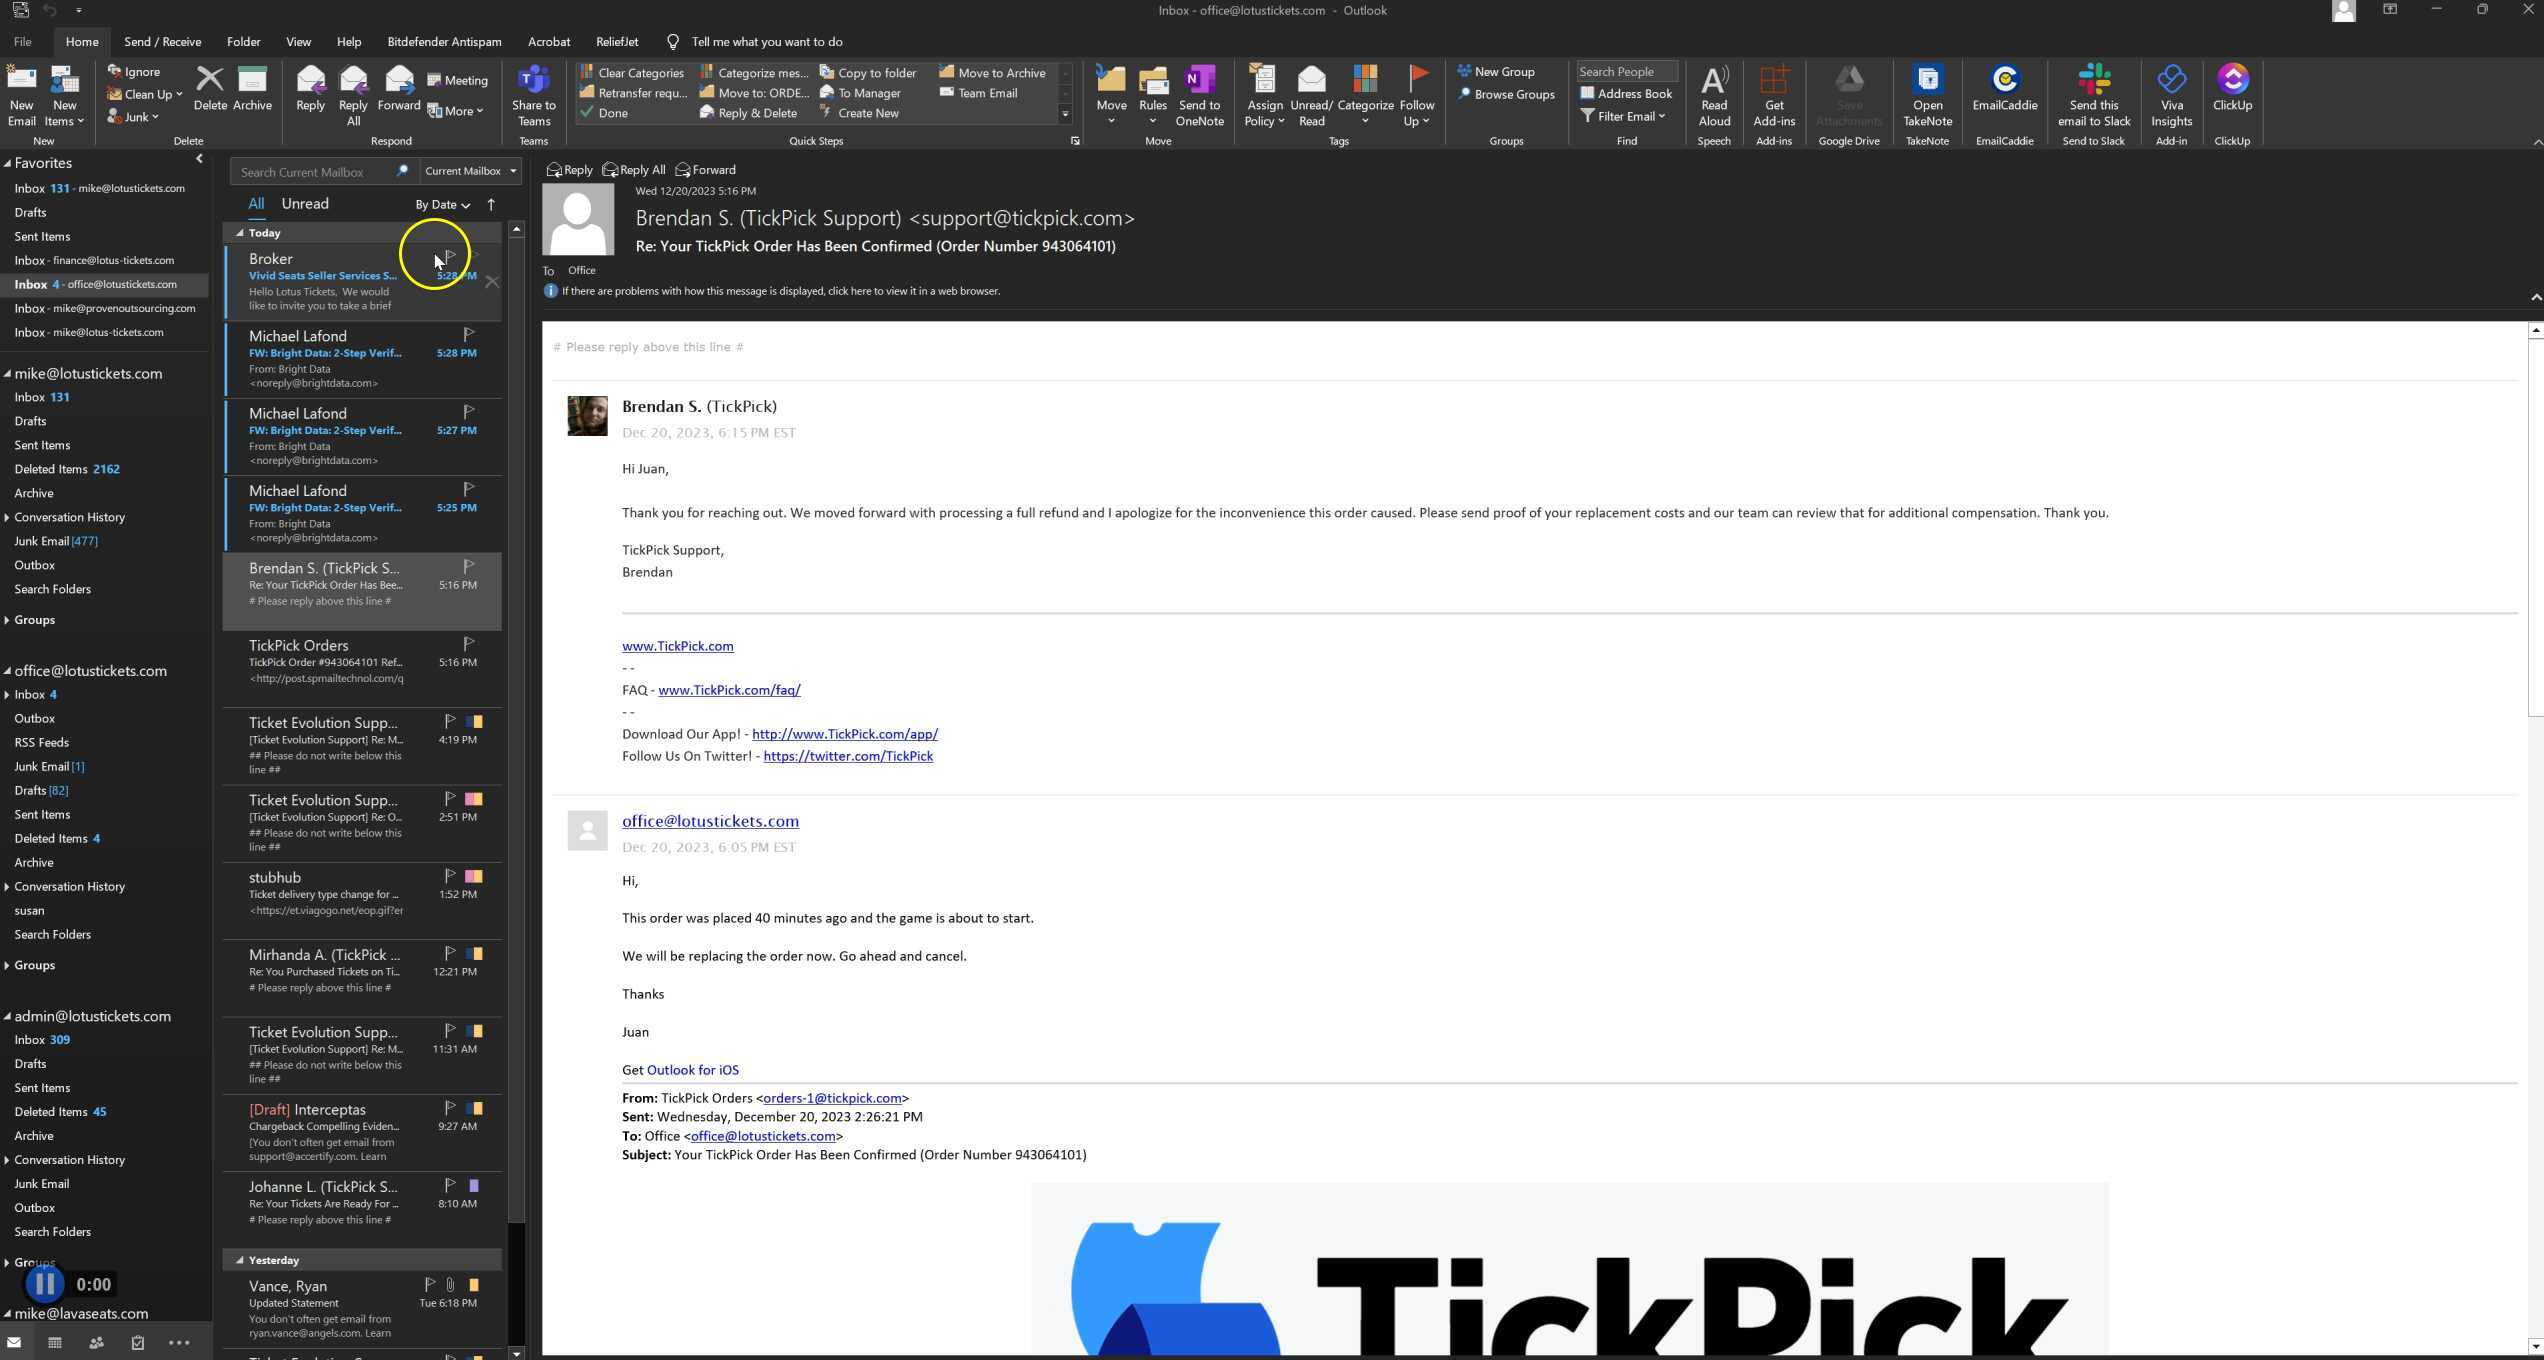Switch to the View ribbon tab
2544x1360 pixels.
tap(298, 41)
